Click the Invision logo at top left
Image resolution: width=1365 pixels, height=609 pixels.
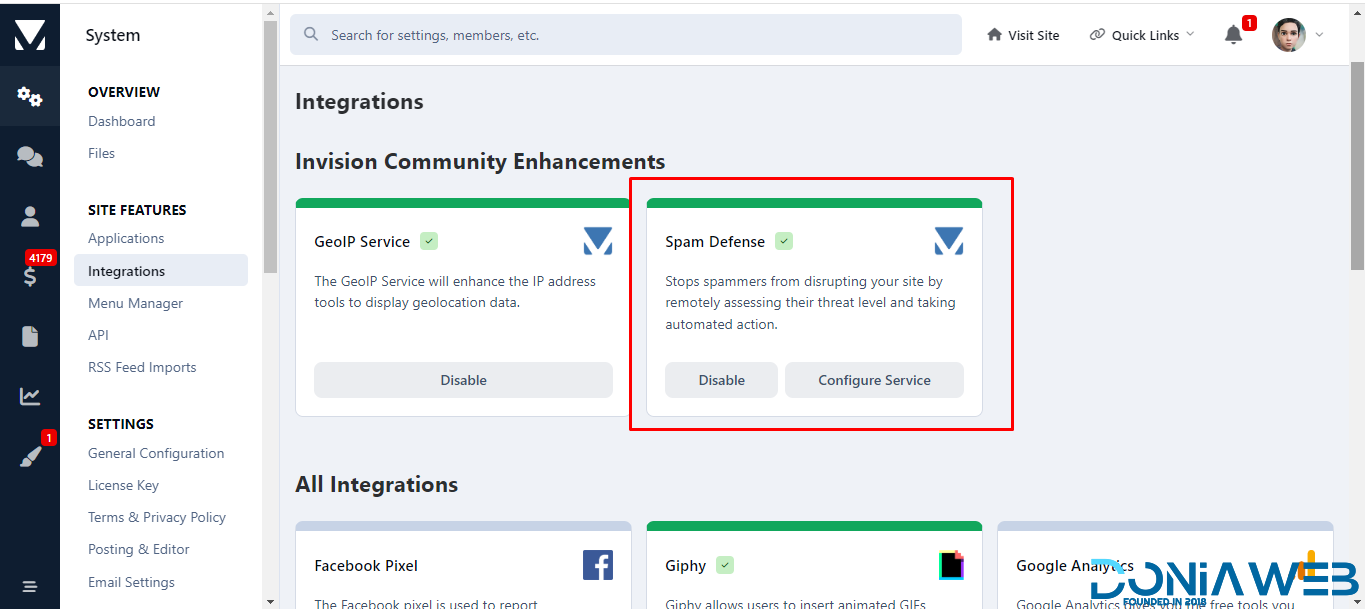[x=30, y=35]
